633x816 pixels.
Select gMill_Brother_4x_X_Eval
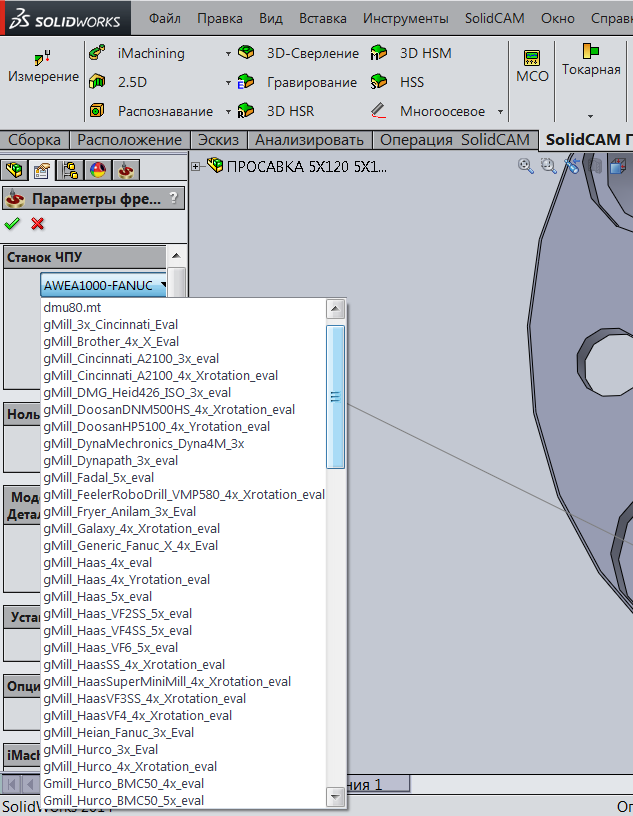tap(183, 341)
